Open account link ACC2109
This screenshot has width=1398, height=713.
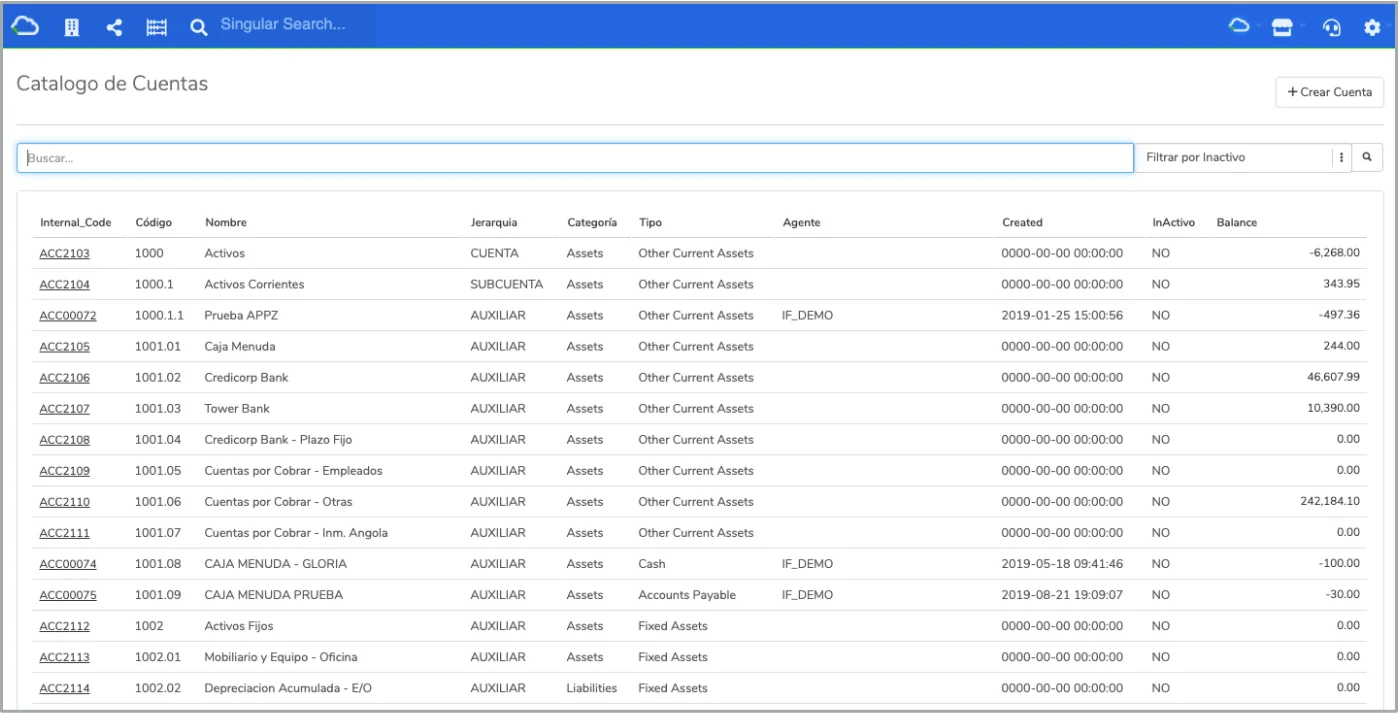pyautogui.click(x=65, y=470)
